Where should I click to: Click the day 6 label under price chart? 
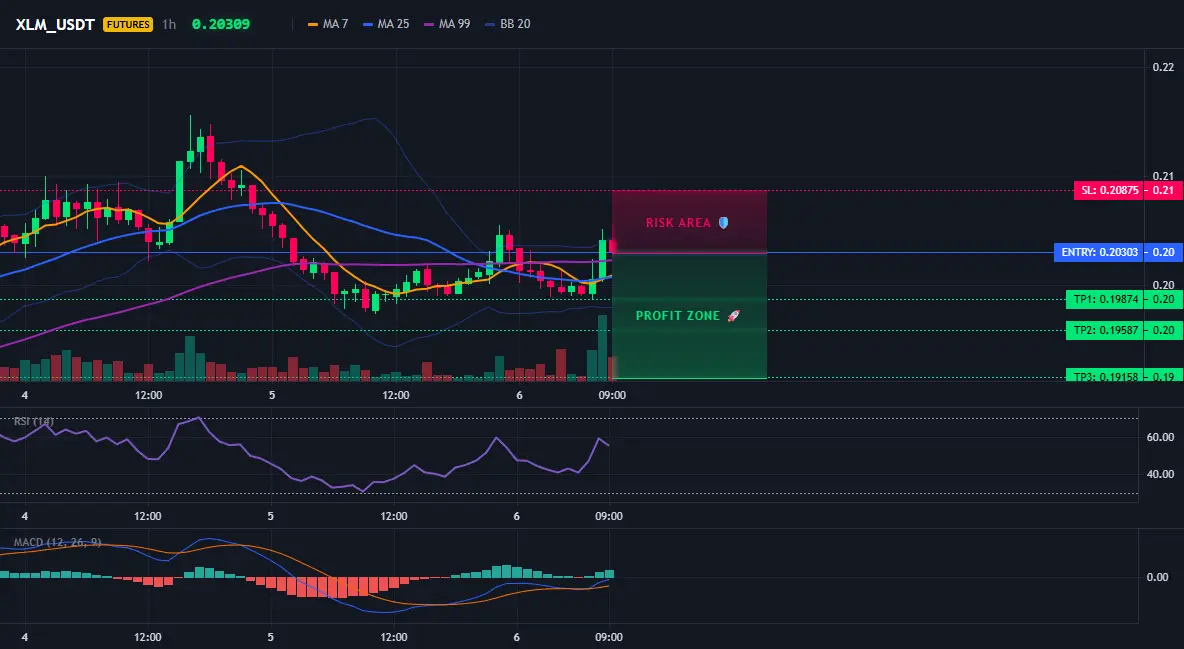point(519,395)
